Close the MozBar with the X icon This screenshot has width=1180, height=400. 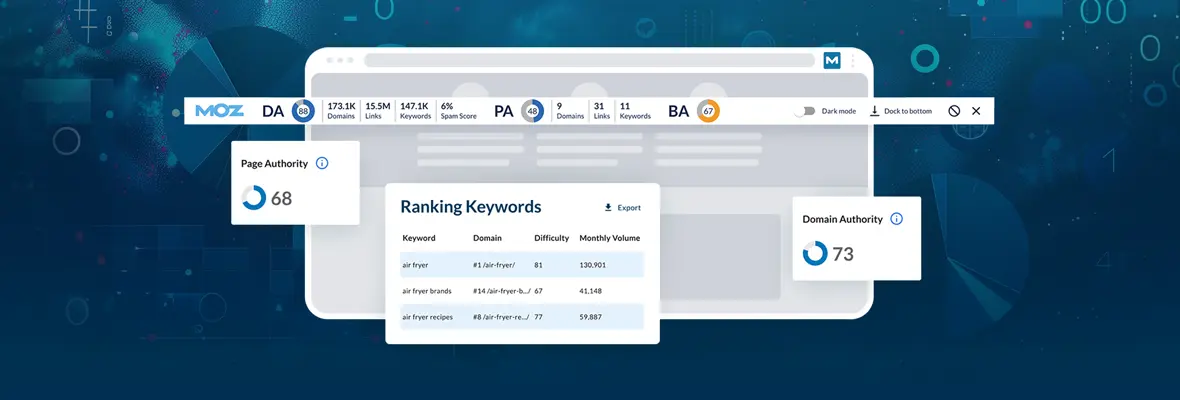(x=976, y=111)
